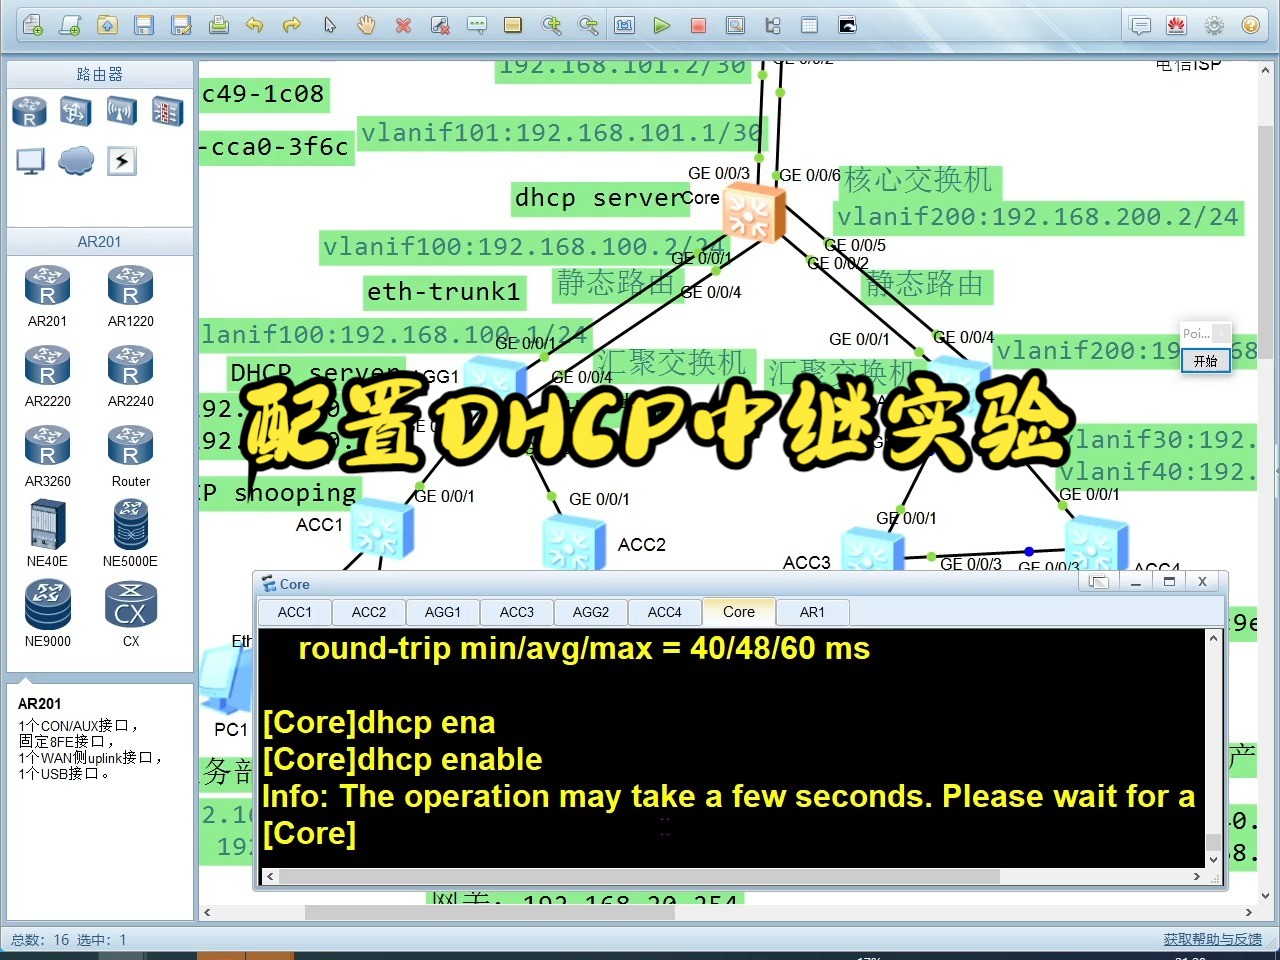Viewport: 1280px width, 960px height.
Task: Click the red X delete tool
Action: [x=404, y=25]
